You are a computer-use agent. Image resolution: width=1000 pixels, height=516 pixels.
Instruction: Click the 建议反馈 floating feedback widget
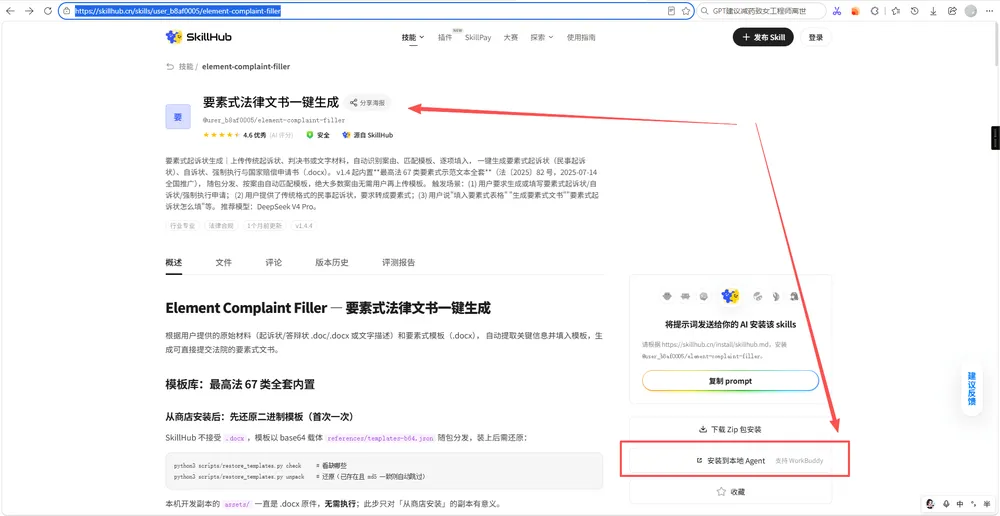tap(971, 388)
